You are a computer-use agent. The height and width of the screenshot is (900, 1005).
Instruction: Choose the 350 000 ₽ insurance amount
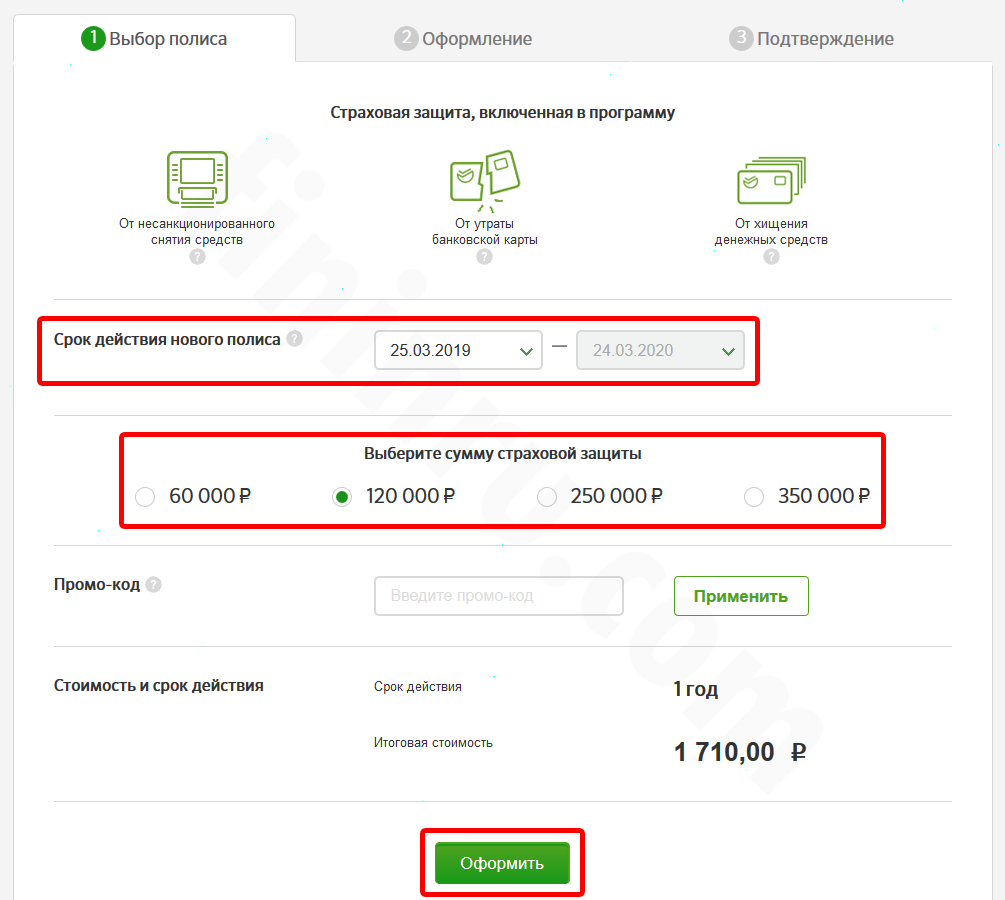[754, 497]
